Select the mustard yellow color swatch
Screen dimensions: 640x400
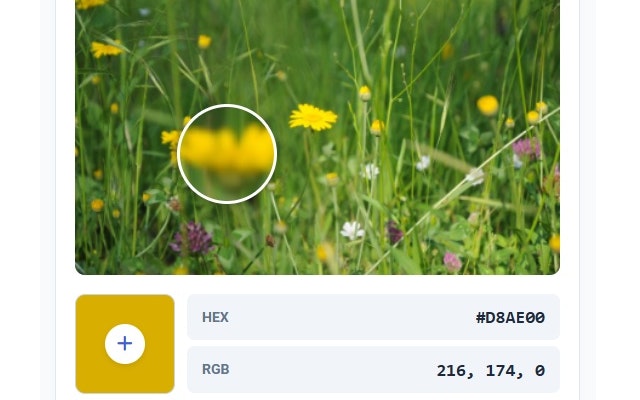pyautogui.click(x=125, y=344)
